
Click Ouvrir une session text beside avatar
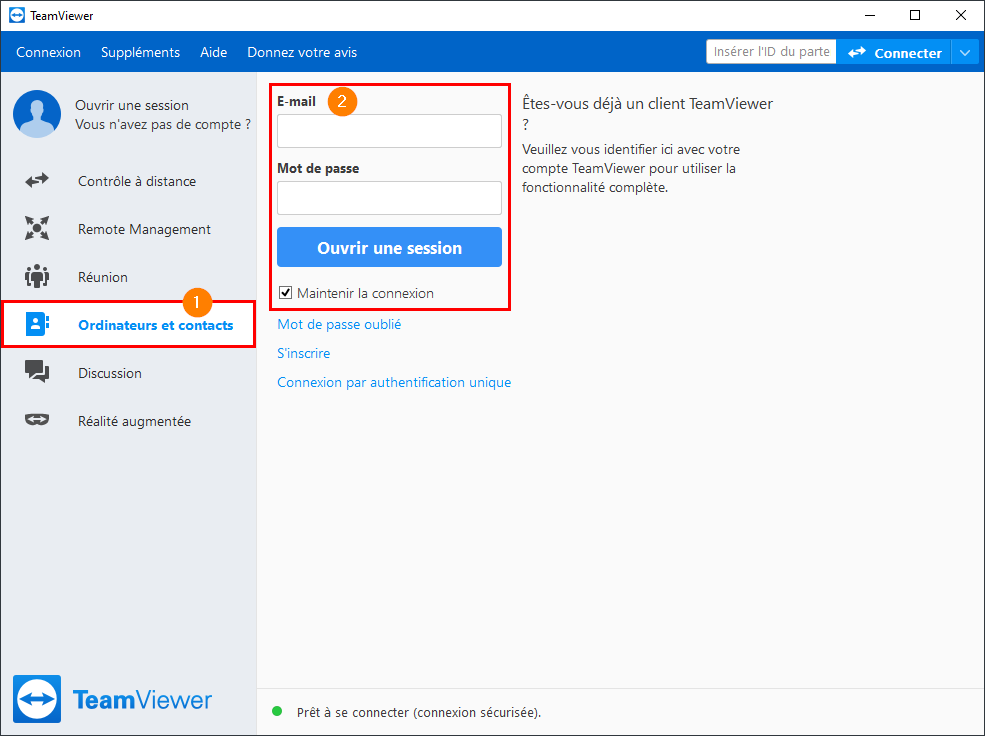132,105
